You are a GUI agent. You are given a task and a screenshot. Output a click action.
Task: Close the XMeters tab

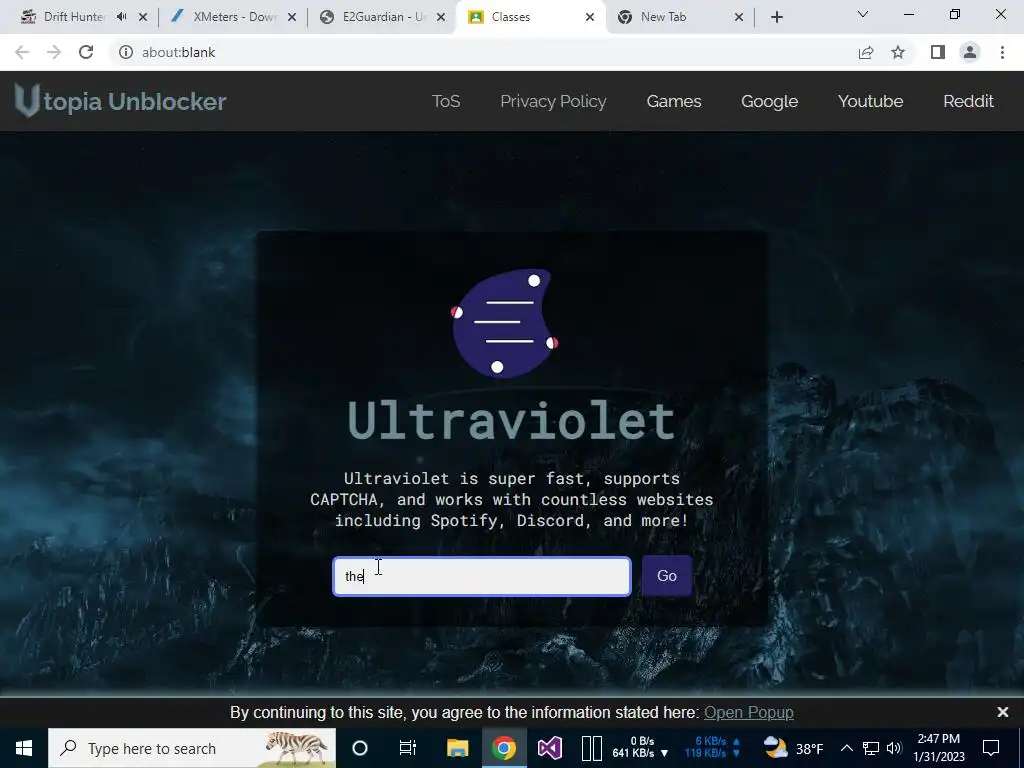click(x=292, y=17)
